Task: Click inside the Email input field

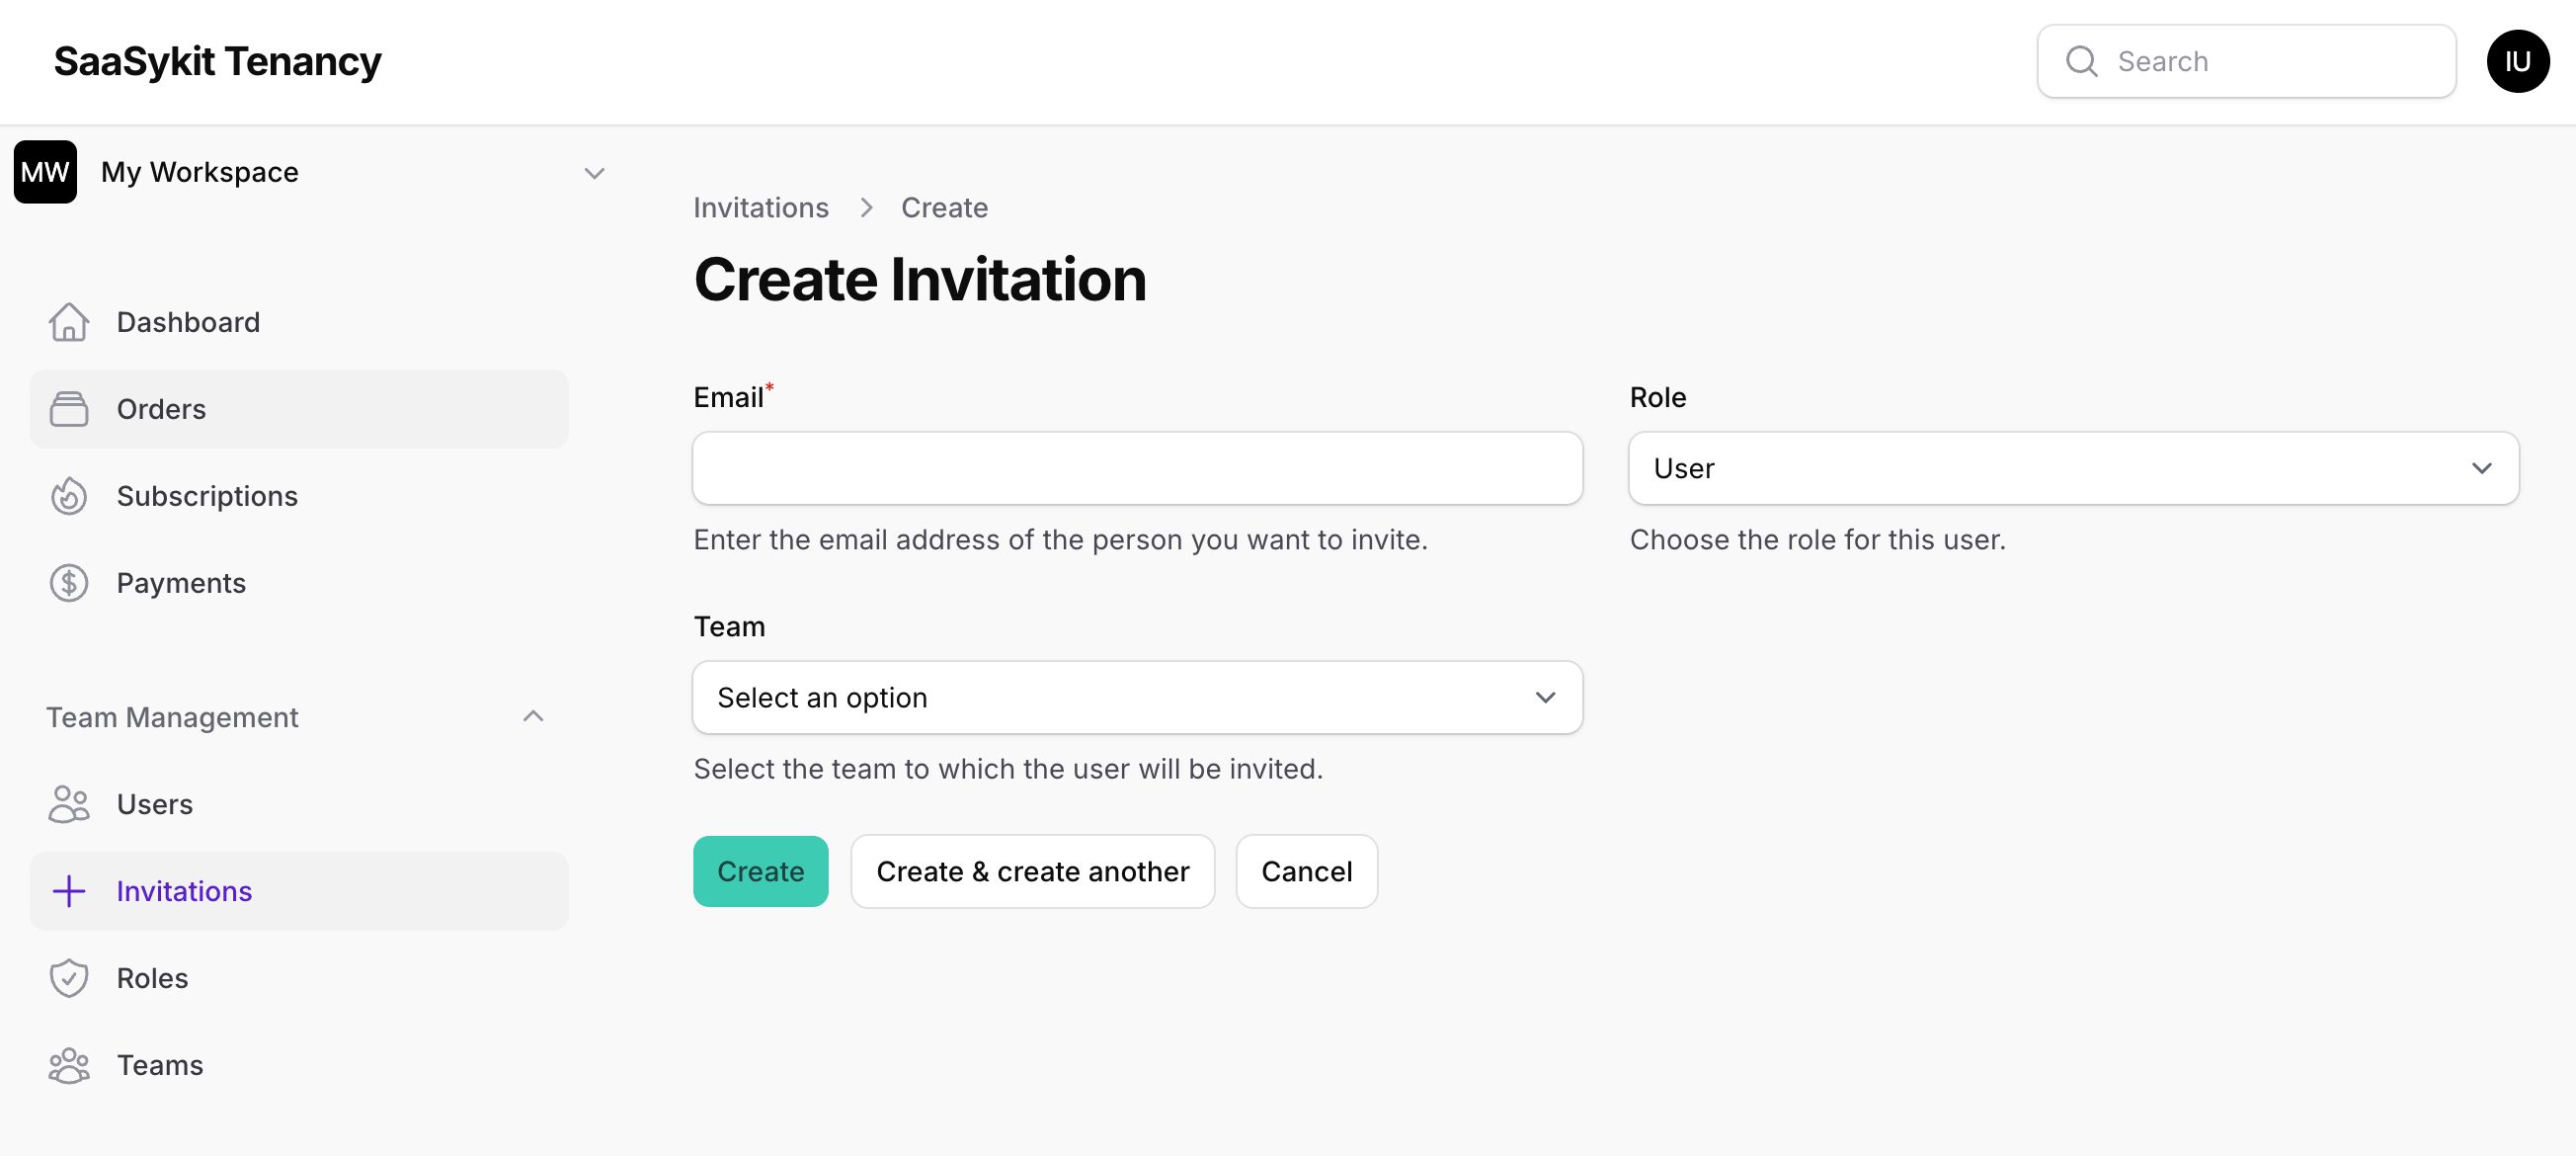Action: [1137, 468]
